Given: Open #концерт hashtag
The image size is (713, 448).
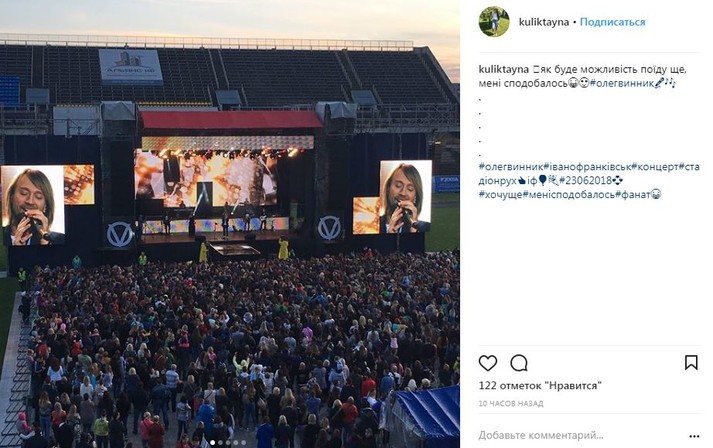Looking at the screenshot, I should pyautogui.click(x=655, y=166).
